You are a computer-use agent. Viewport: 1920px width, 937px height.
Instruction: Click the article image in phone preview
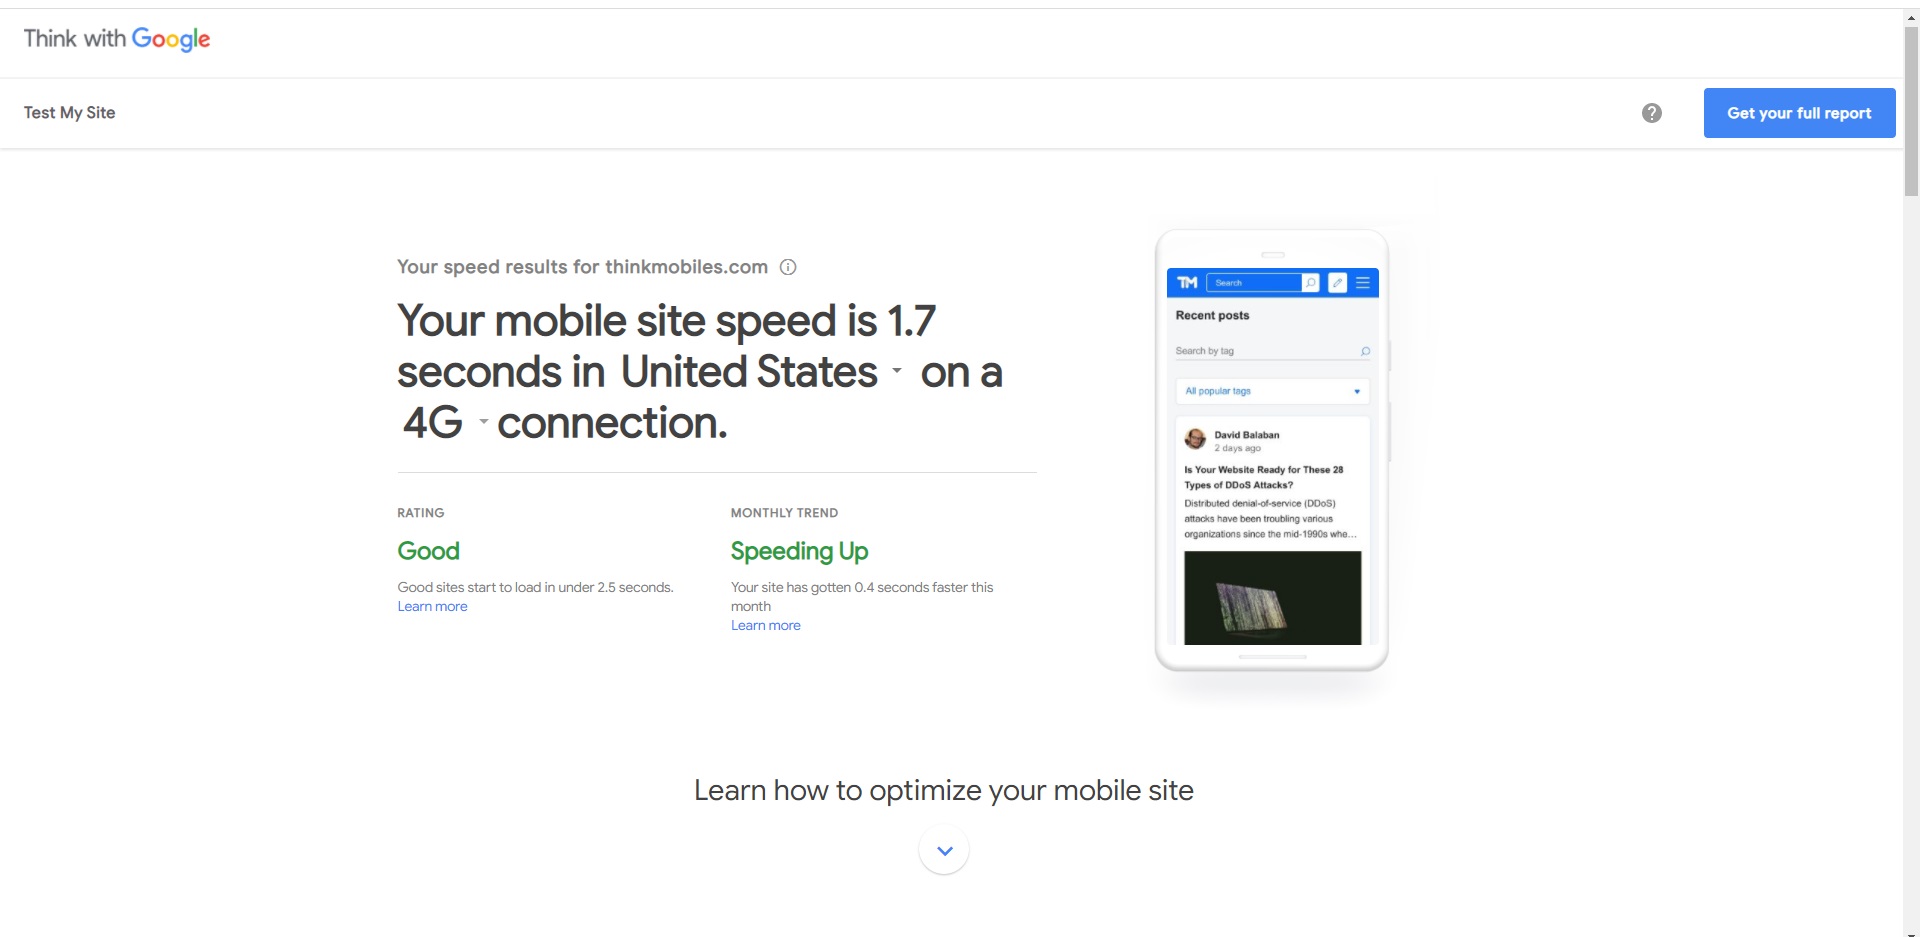[1272, 598]
